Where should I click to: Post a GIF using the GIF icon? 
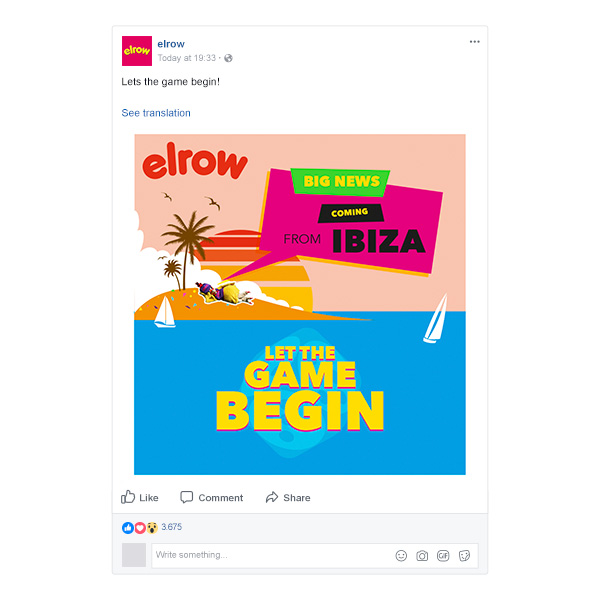click(443, 556)
